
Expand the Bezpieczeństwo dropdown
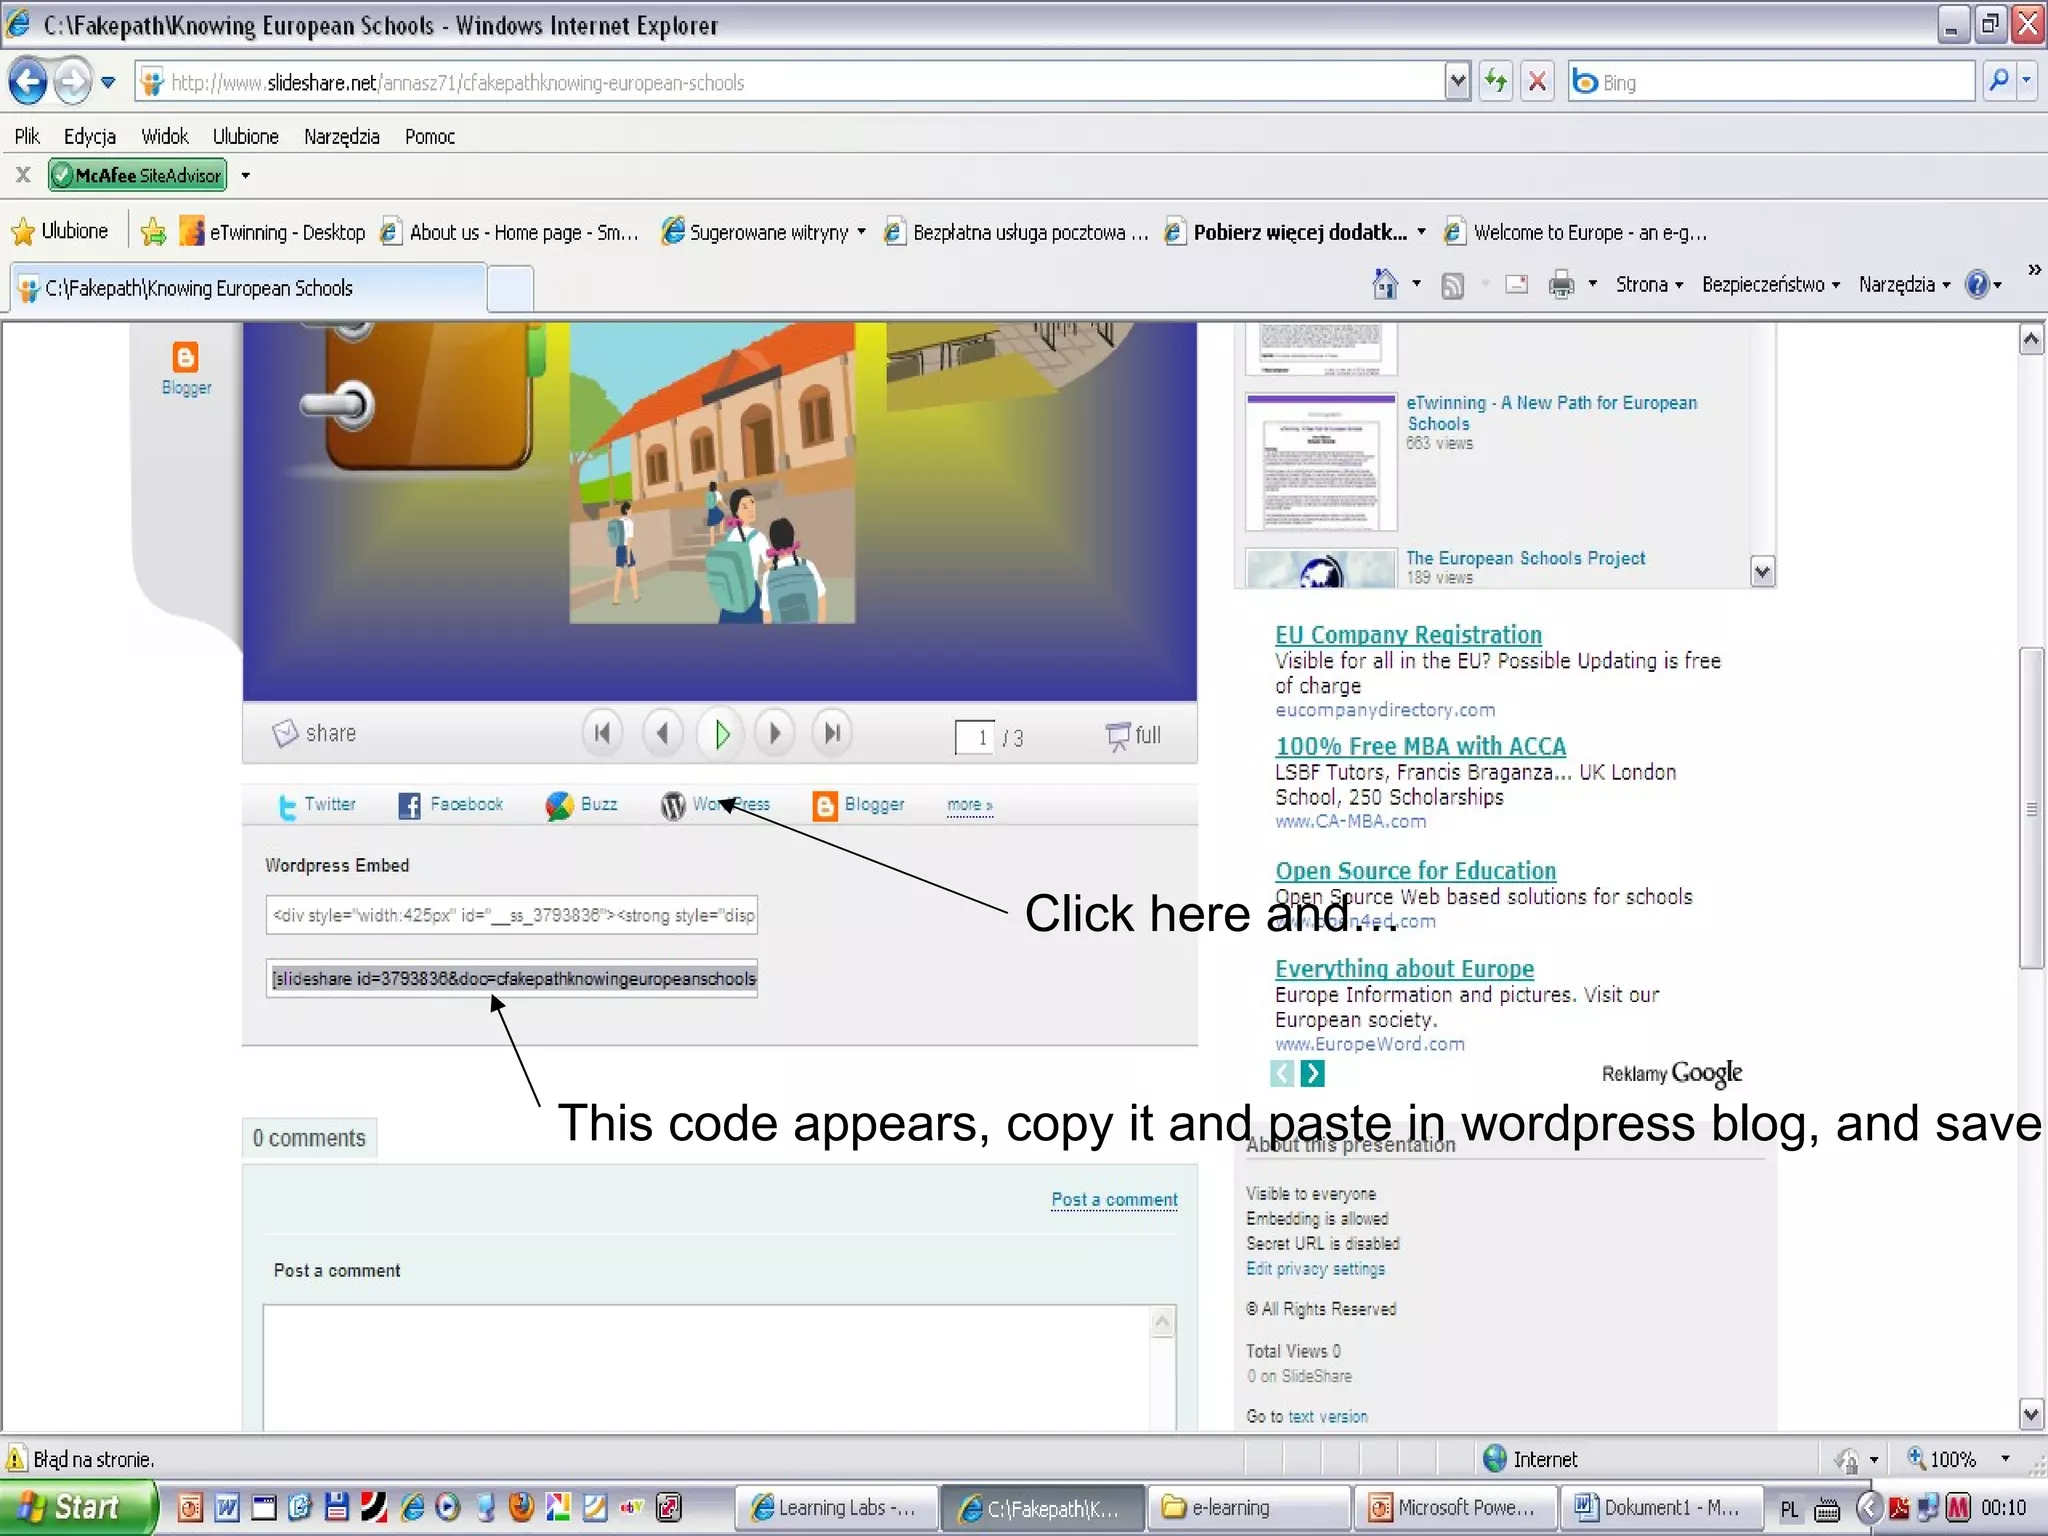[1770, 285]
